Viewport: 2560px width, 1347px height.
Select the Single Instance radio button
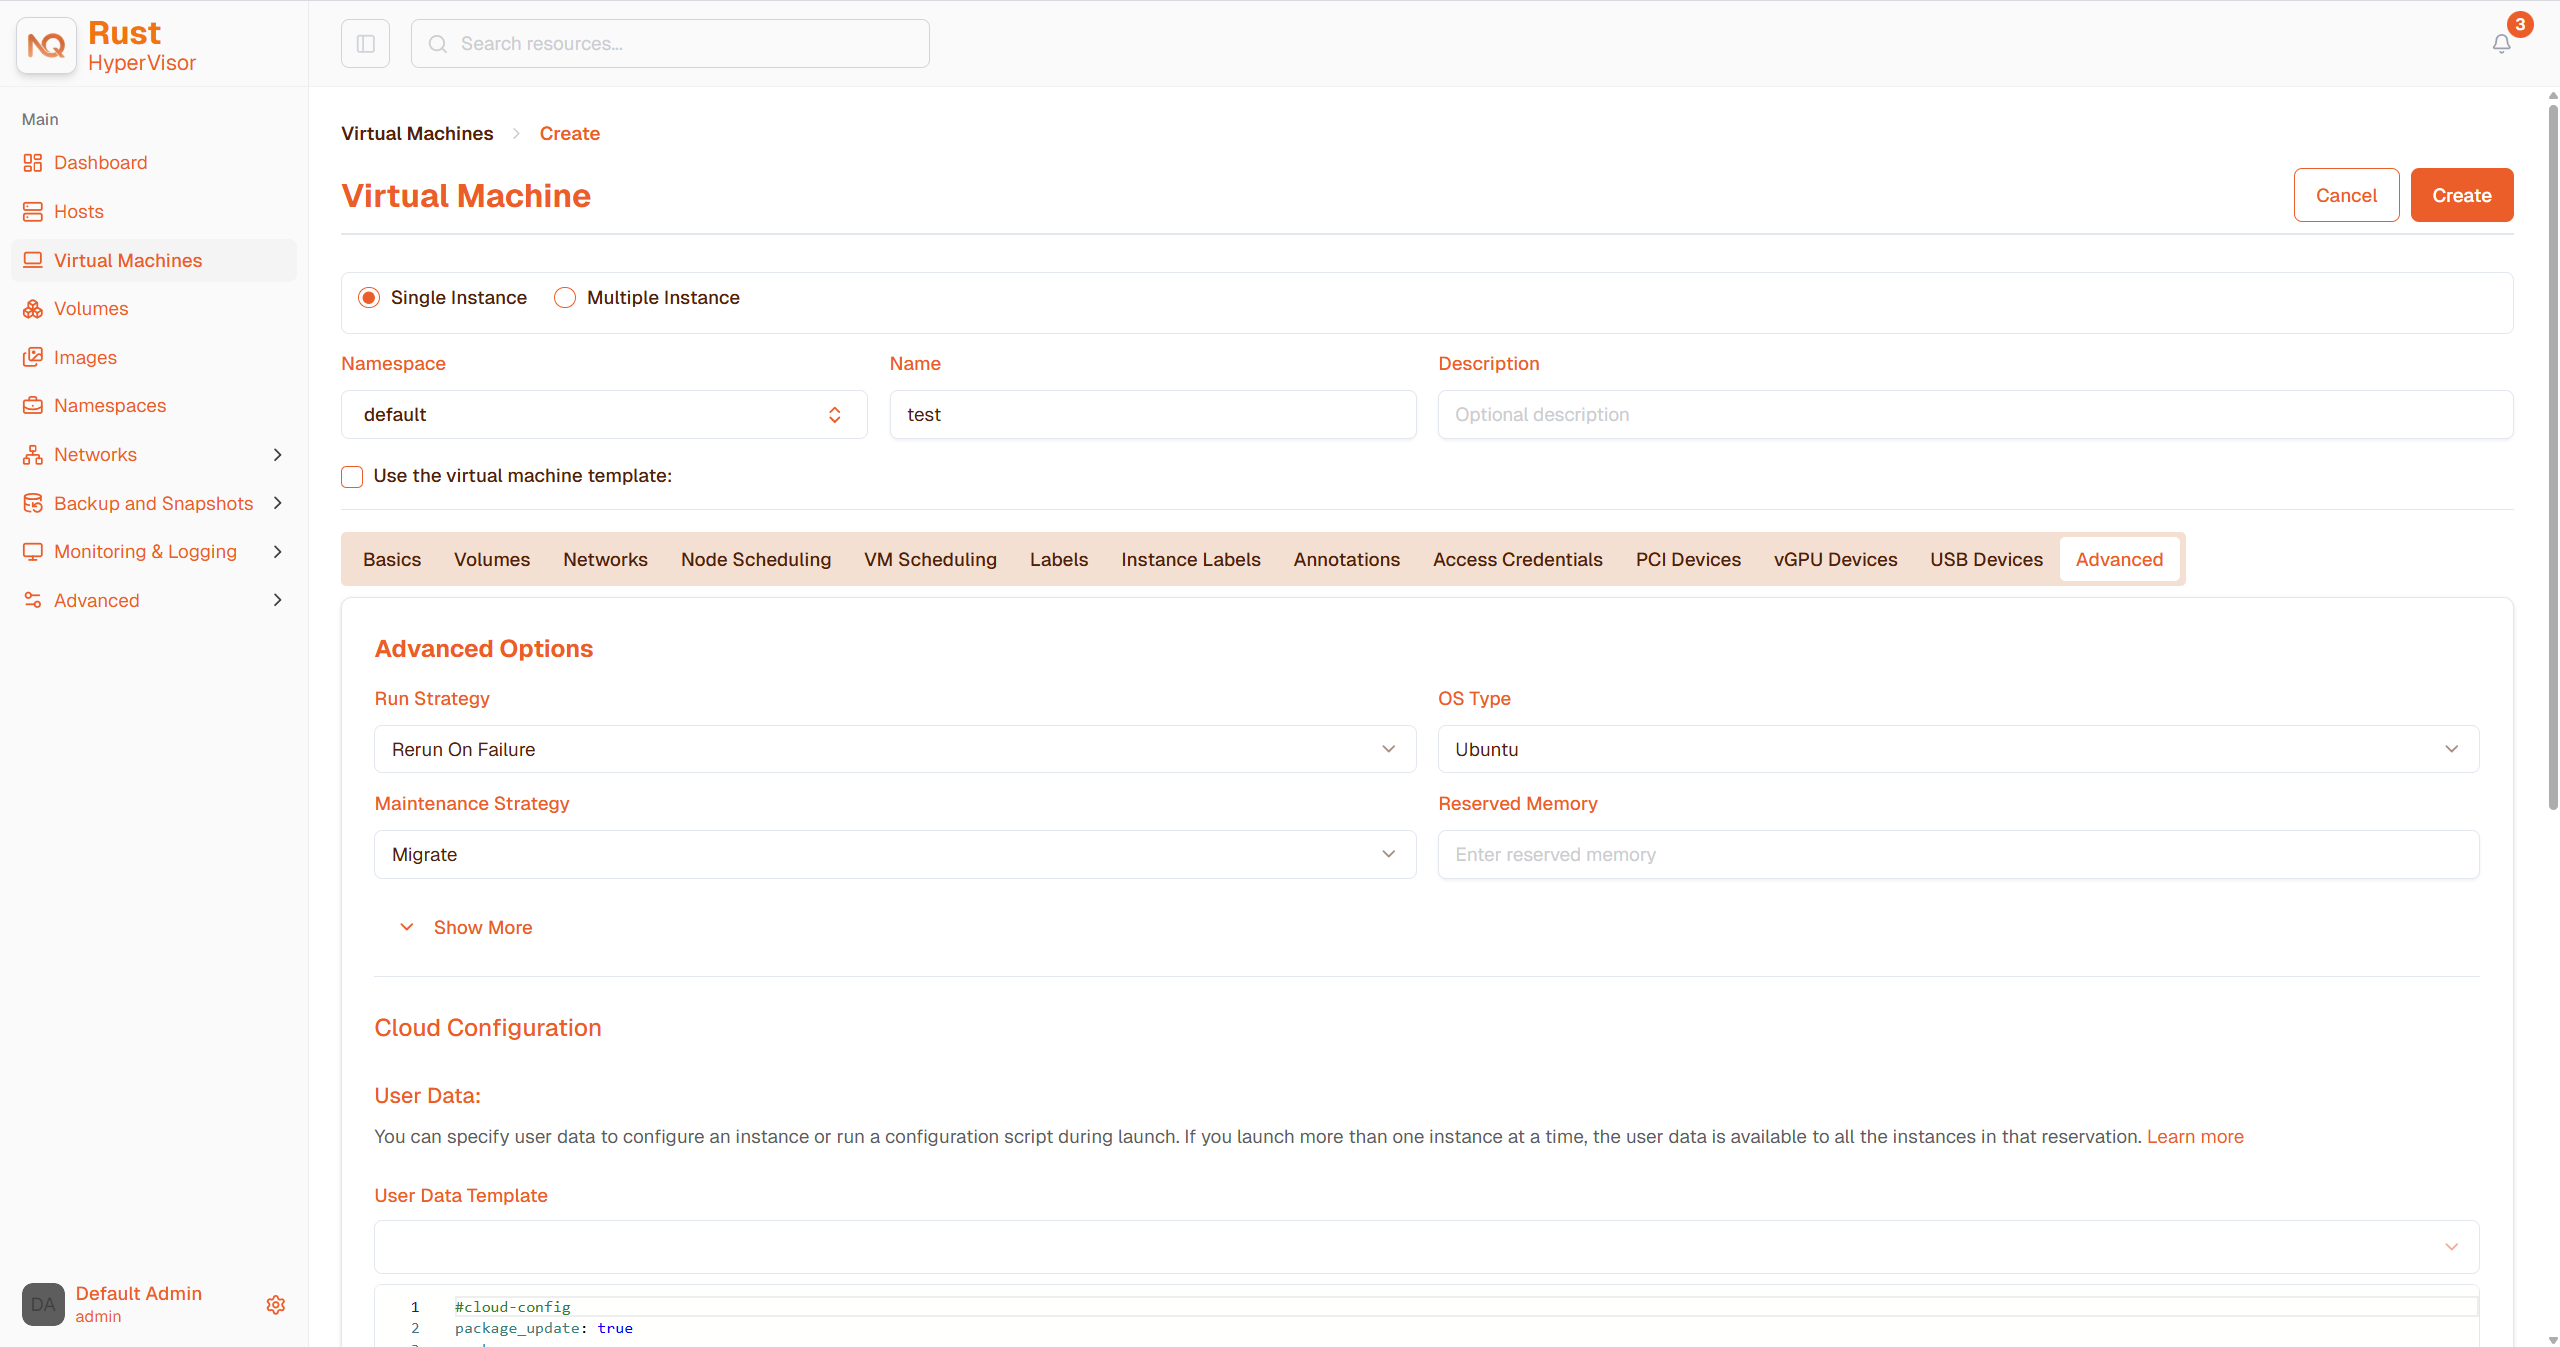[x=369, y=298]
